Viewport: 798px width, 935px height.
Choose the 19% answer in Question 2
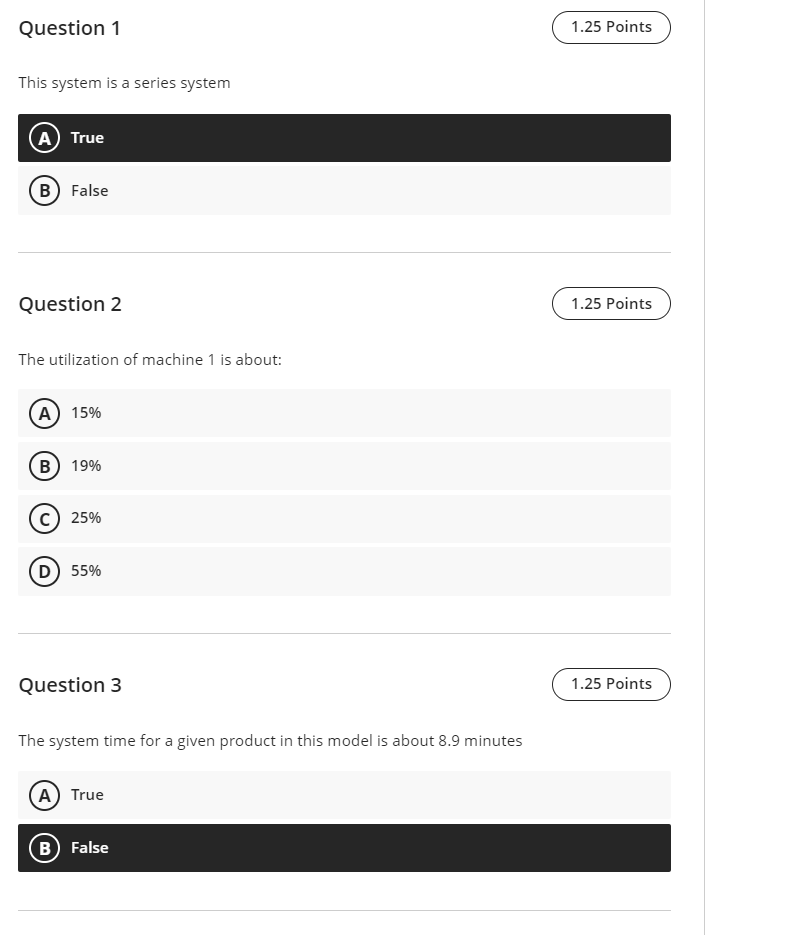(344, 465)
